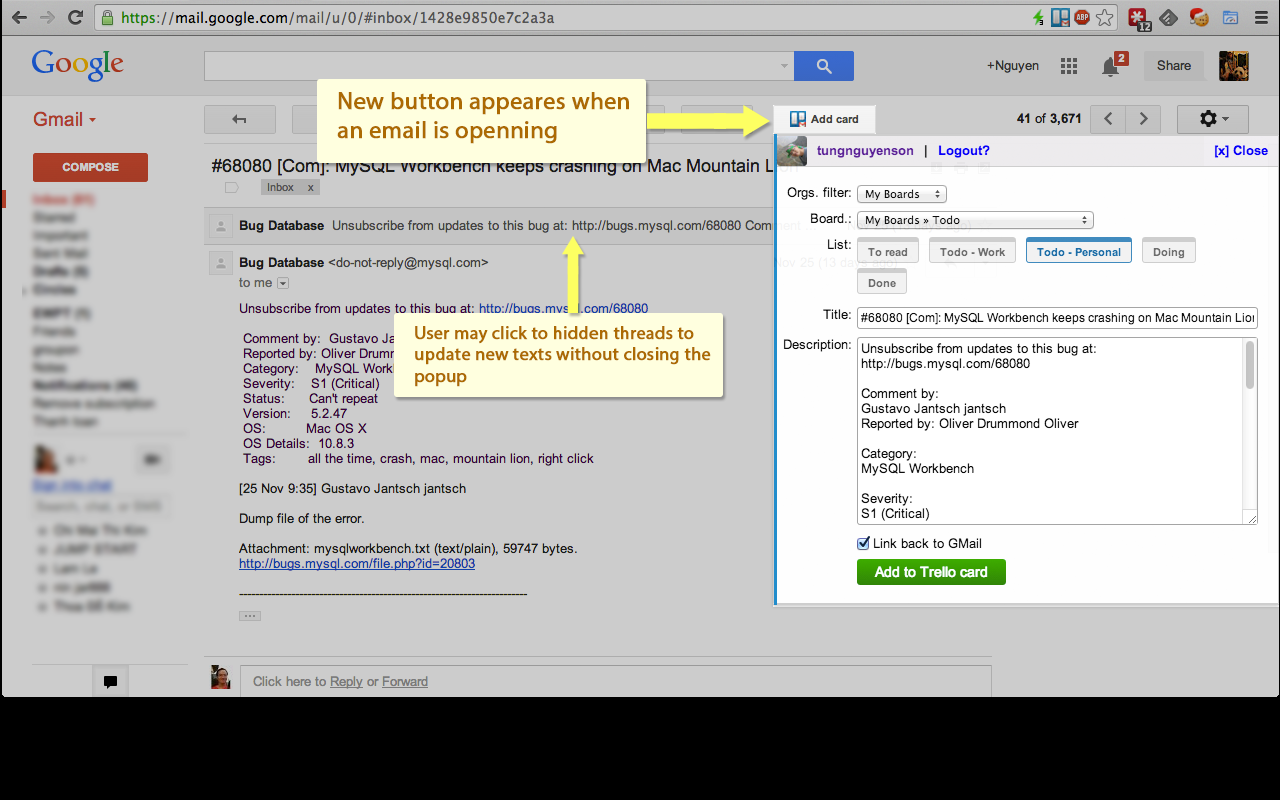The height and width of the screenshot is (800, 1280).
Task: Open the Google apps grid
Action: pos(1068,65)
